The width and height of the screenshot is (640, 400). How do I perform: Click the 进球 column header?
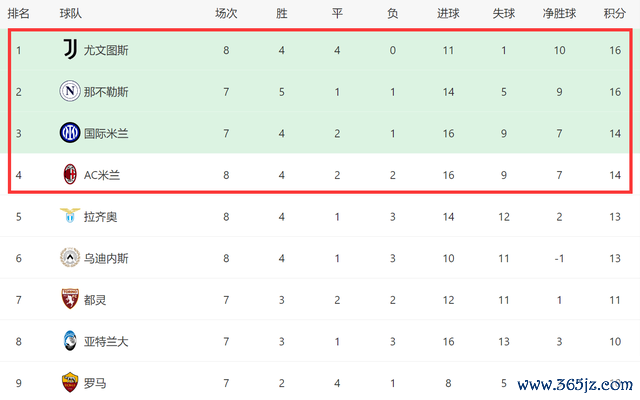click(x=448, y=13)
